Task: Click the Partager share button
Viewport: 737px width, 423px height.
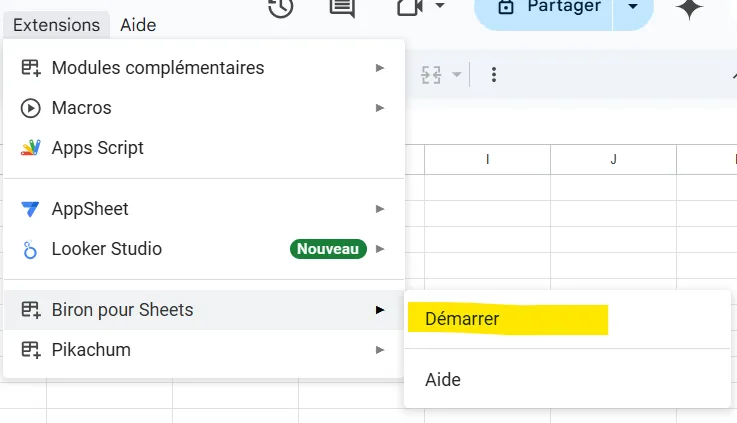Action: click(543, 9)
